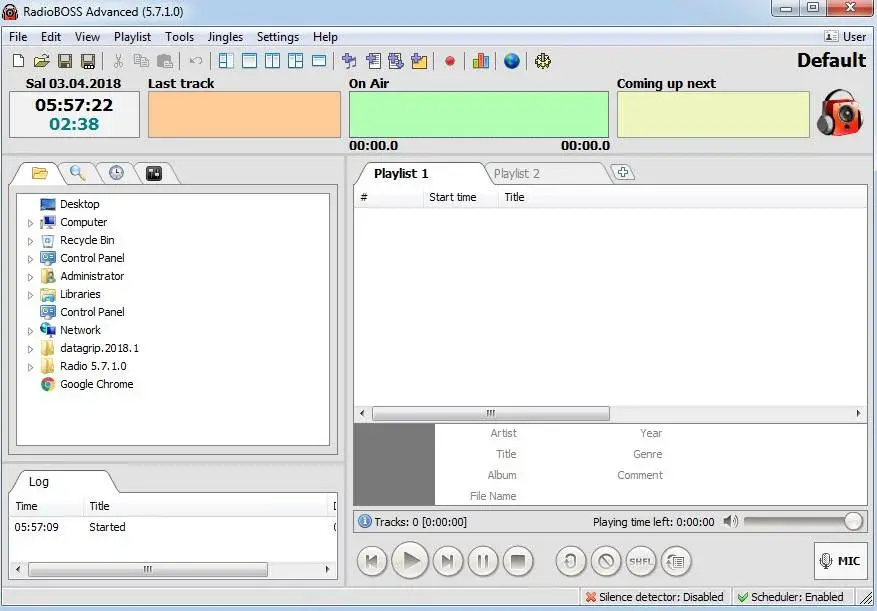Select the Google Chrome item in tree

[x=96, y=384]
